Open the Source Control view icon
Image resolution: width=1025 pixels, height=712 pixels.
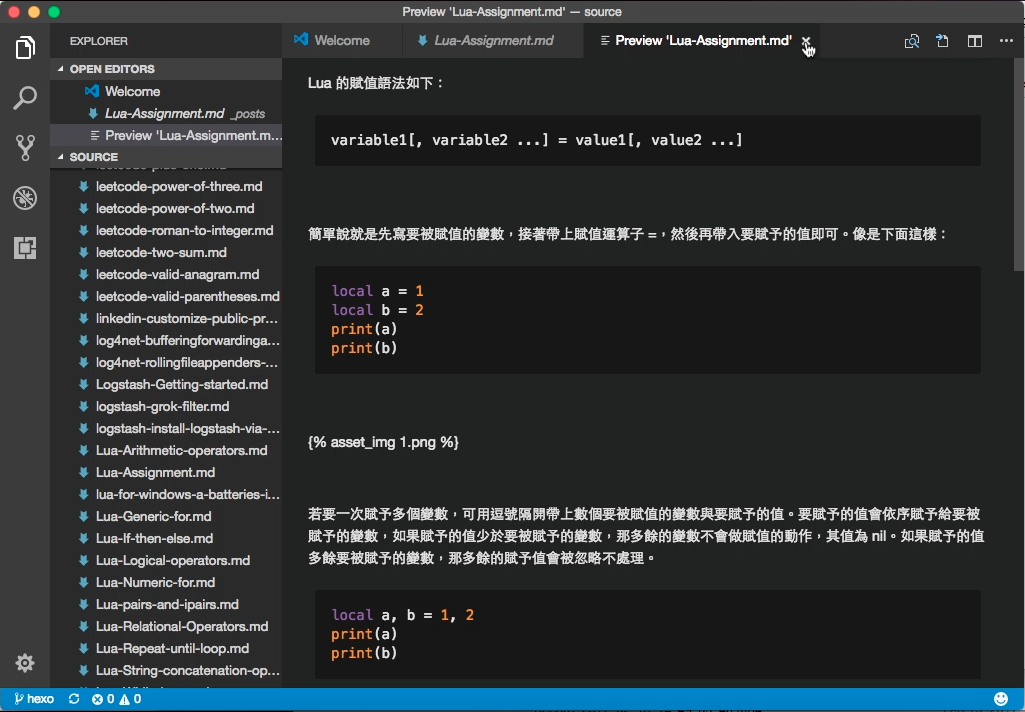click(x=25, y=148)
